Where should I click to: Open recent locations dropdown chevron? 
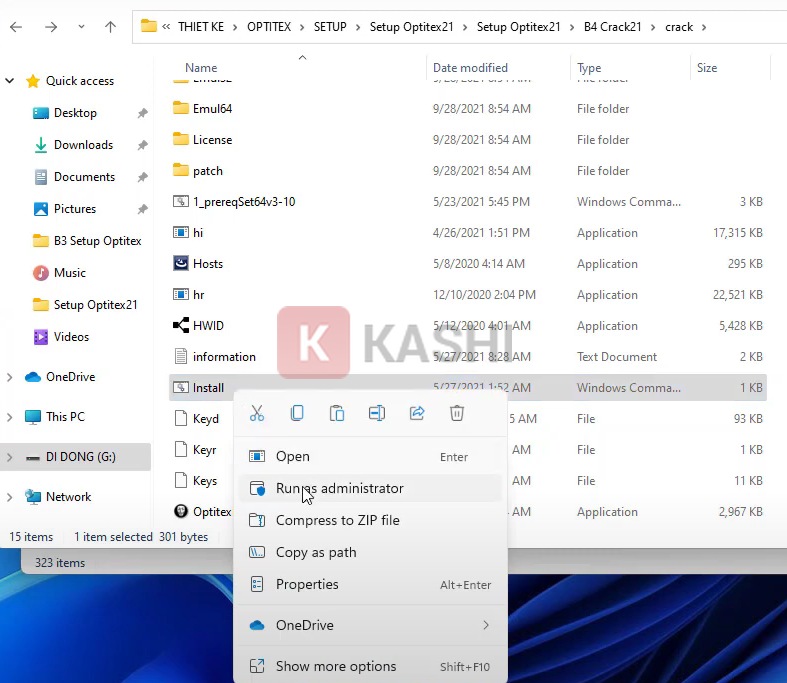(81, 27)
